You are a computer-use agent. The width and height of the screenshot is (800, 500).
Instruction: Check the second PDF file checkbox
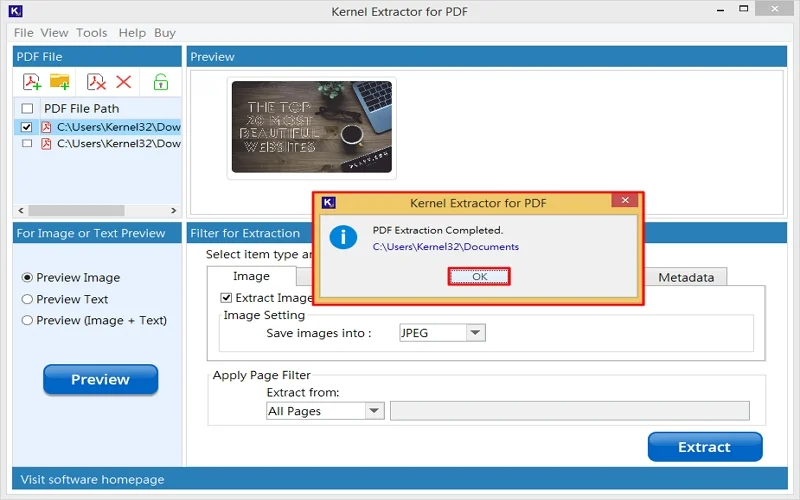tap(27, 143)
